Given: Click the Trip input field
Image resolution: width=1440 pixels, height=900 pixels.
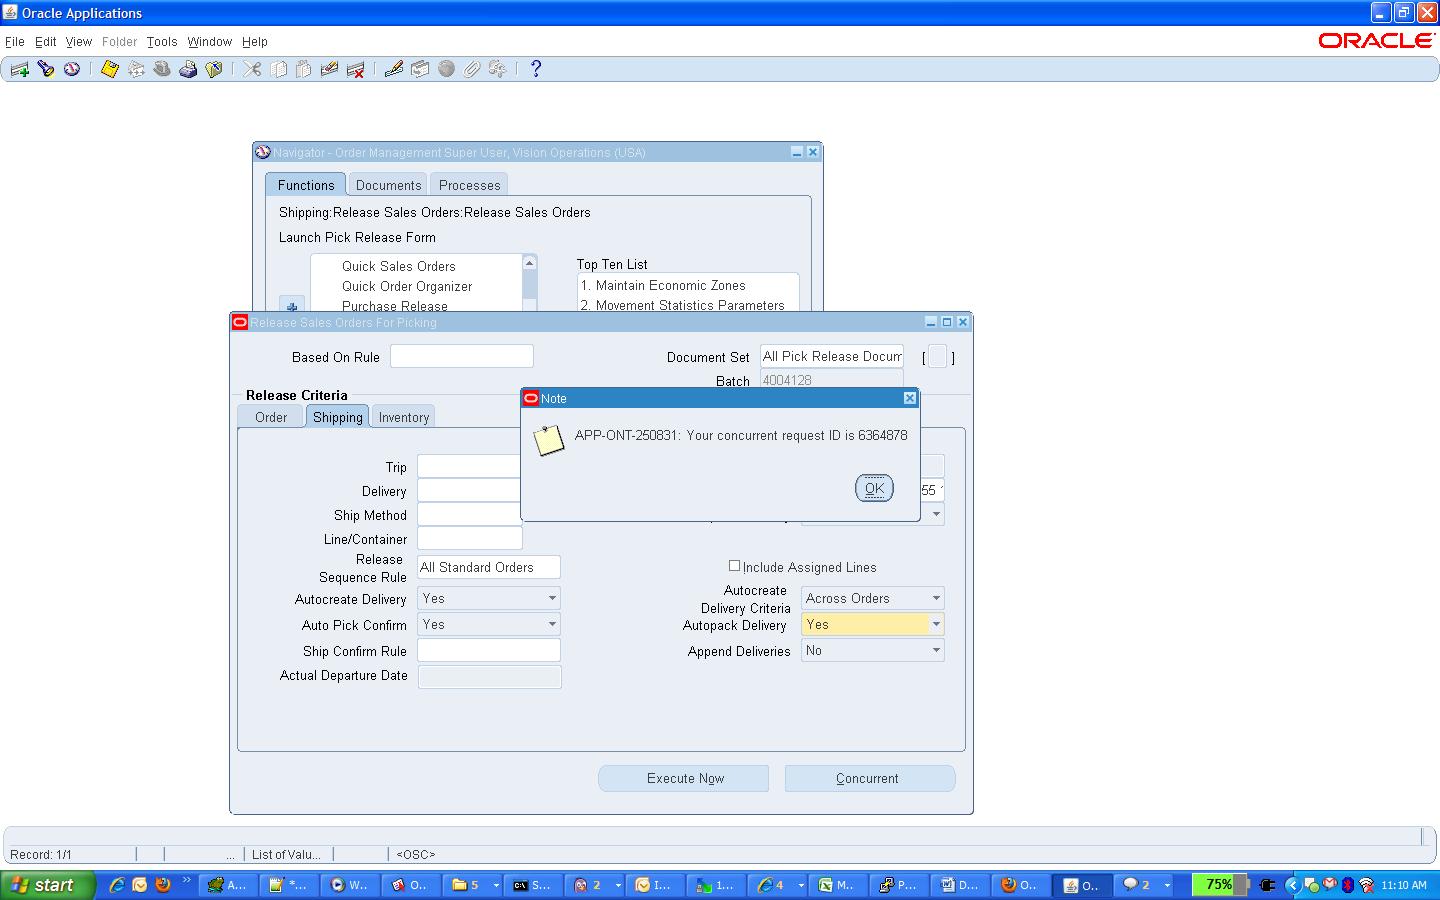Looking at the screenshot, I should 469,466.
